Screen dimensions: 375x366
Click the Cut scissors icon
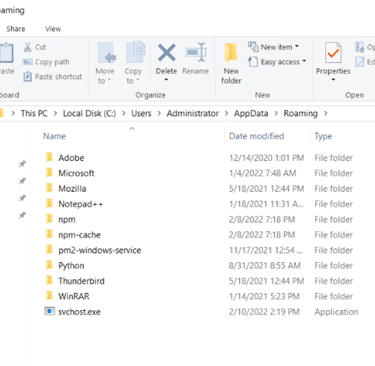(x=27, y=47)
